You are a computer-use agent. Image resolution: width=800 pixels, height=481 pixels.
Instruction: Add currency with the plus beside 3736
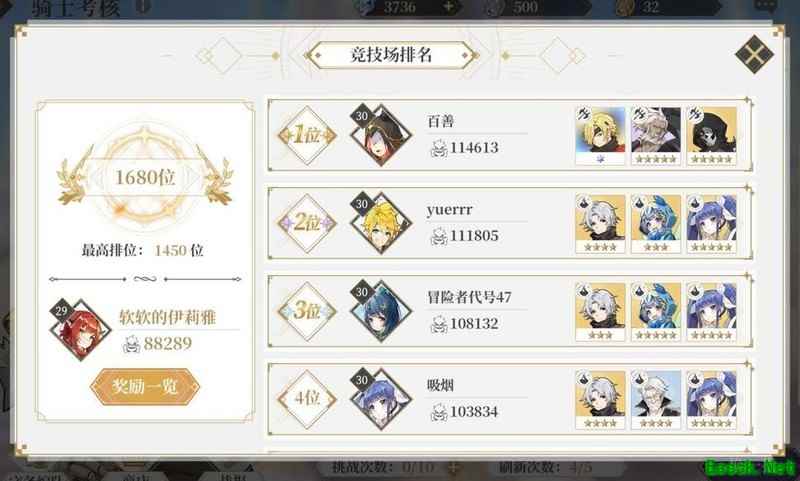448,7
